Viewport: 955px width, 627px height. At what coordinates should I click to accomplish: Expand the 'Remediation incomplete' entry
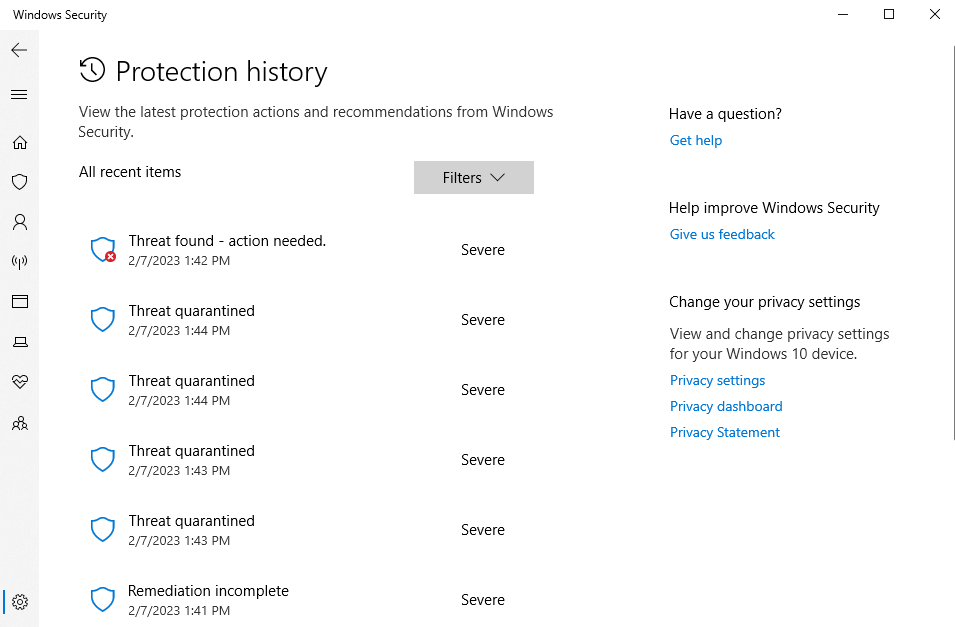tap(208, 599)
